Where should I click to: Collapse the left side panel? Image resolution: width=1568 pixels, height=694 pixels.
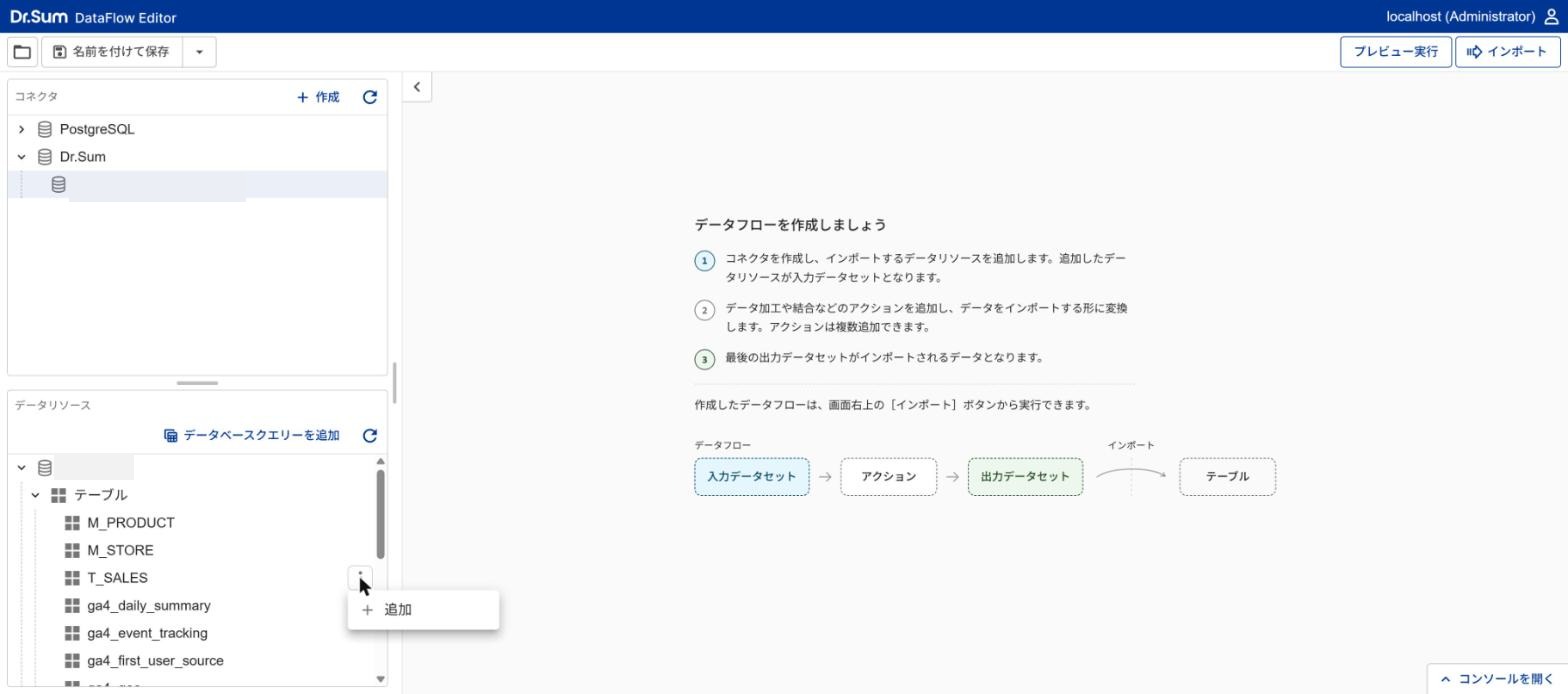point(417,87)
